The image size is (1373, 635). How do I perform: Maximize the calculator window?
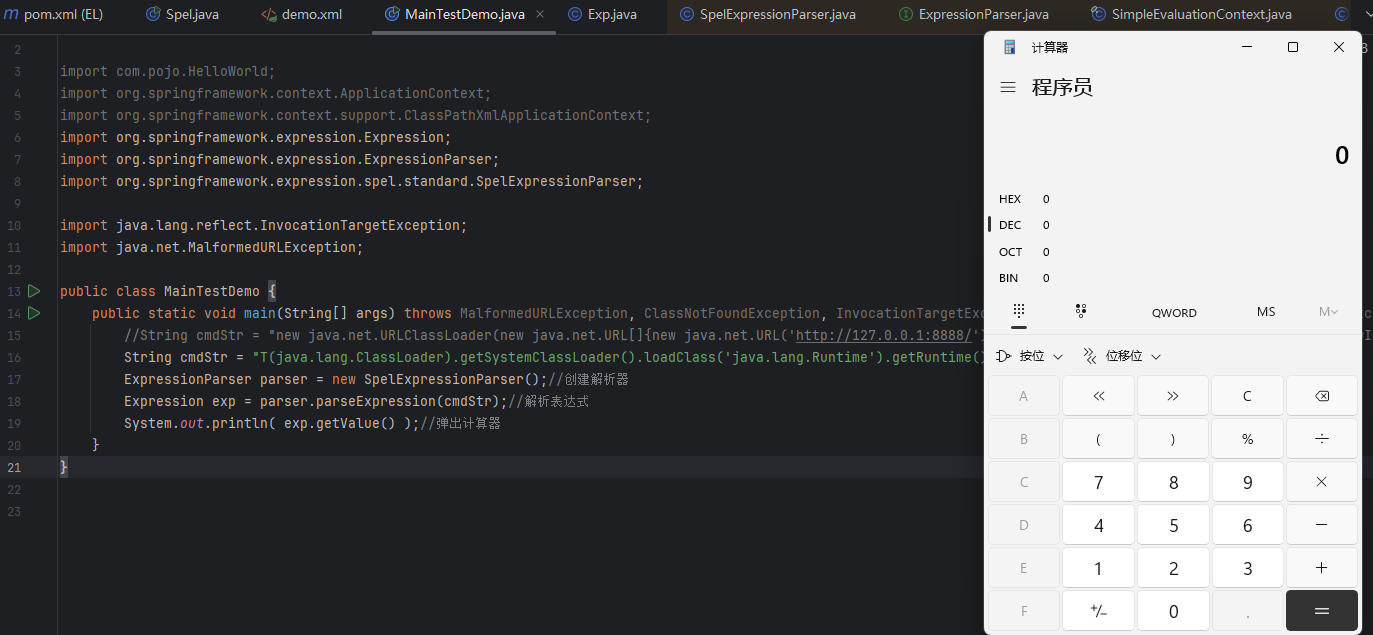1293,47
